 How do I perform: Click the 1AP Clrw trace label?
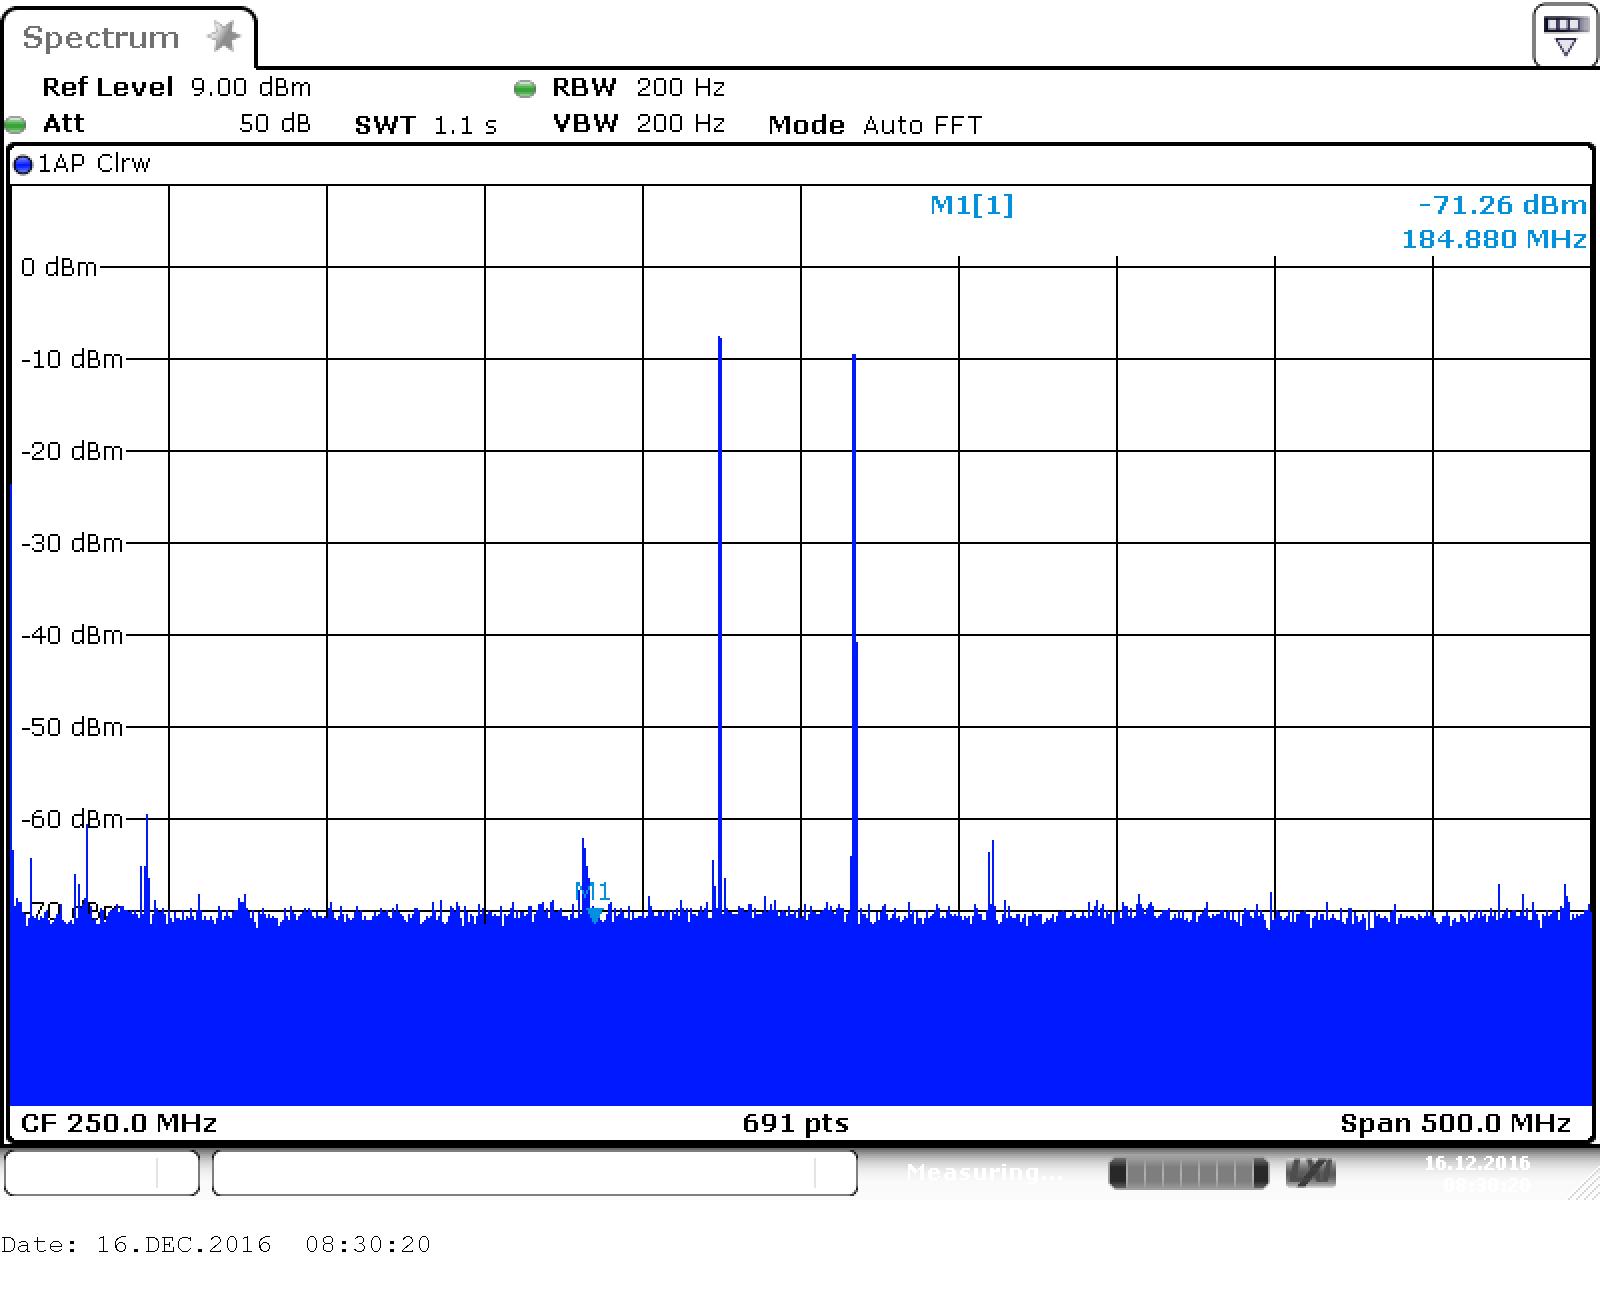[94, 164]
